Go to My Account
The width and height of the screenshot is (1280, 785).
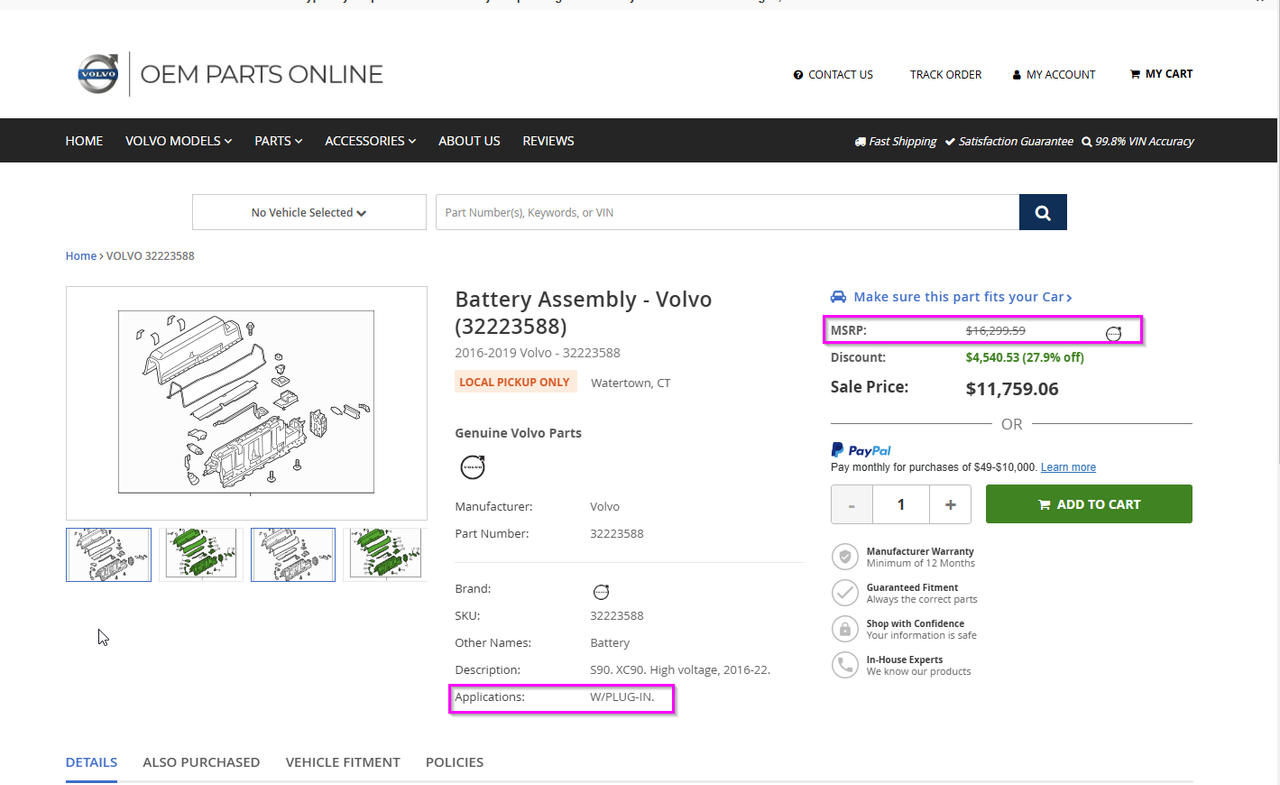1054,75
